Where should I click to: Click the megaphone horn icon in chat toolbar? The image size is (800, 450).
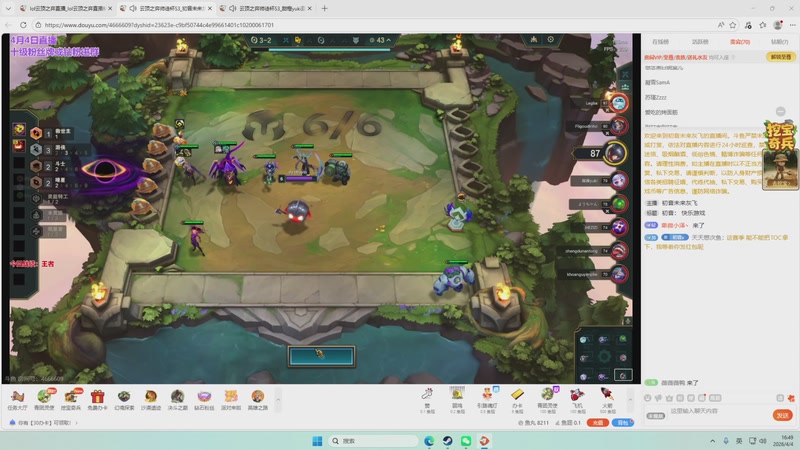(x=659, y=398)
